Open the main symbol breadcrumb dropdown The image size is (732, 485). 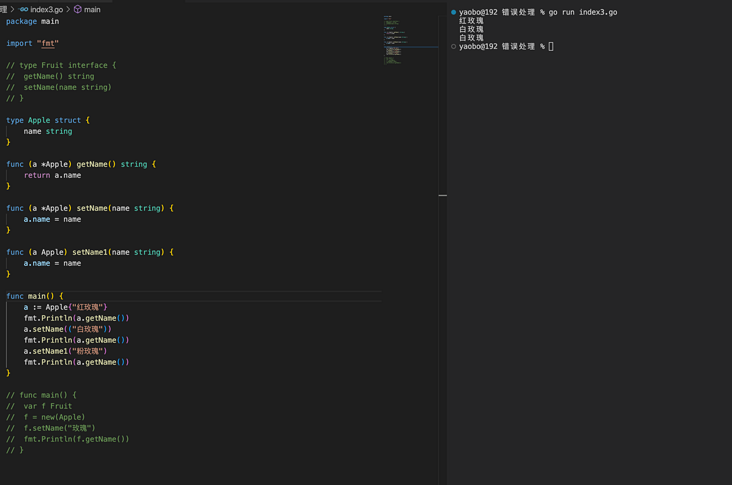(x=92, y=9)
